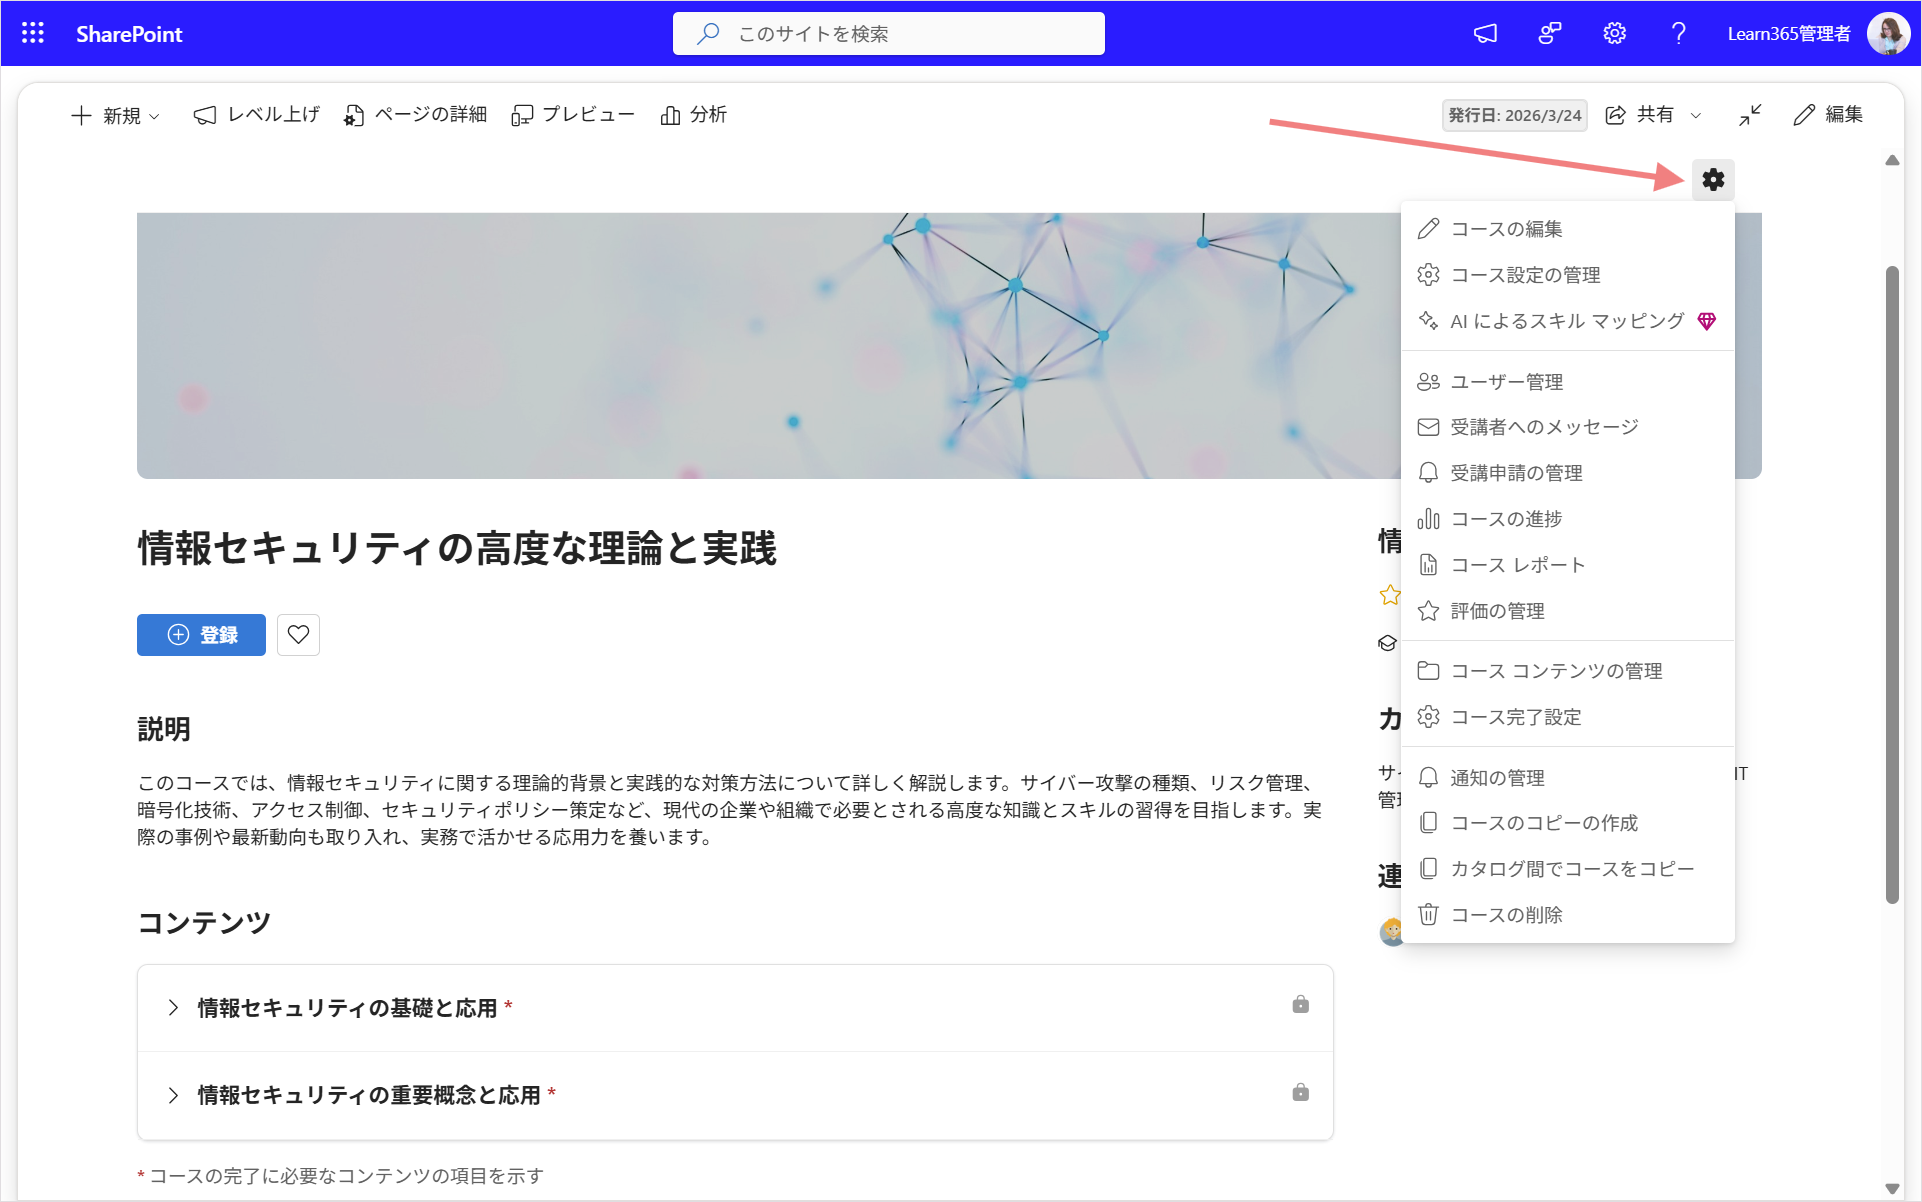Choose 受講者へのメッセージ menu entry
The width and height of the screenshot is (1922, 1202).
click(x=1567, y=427)
